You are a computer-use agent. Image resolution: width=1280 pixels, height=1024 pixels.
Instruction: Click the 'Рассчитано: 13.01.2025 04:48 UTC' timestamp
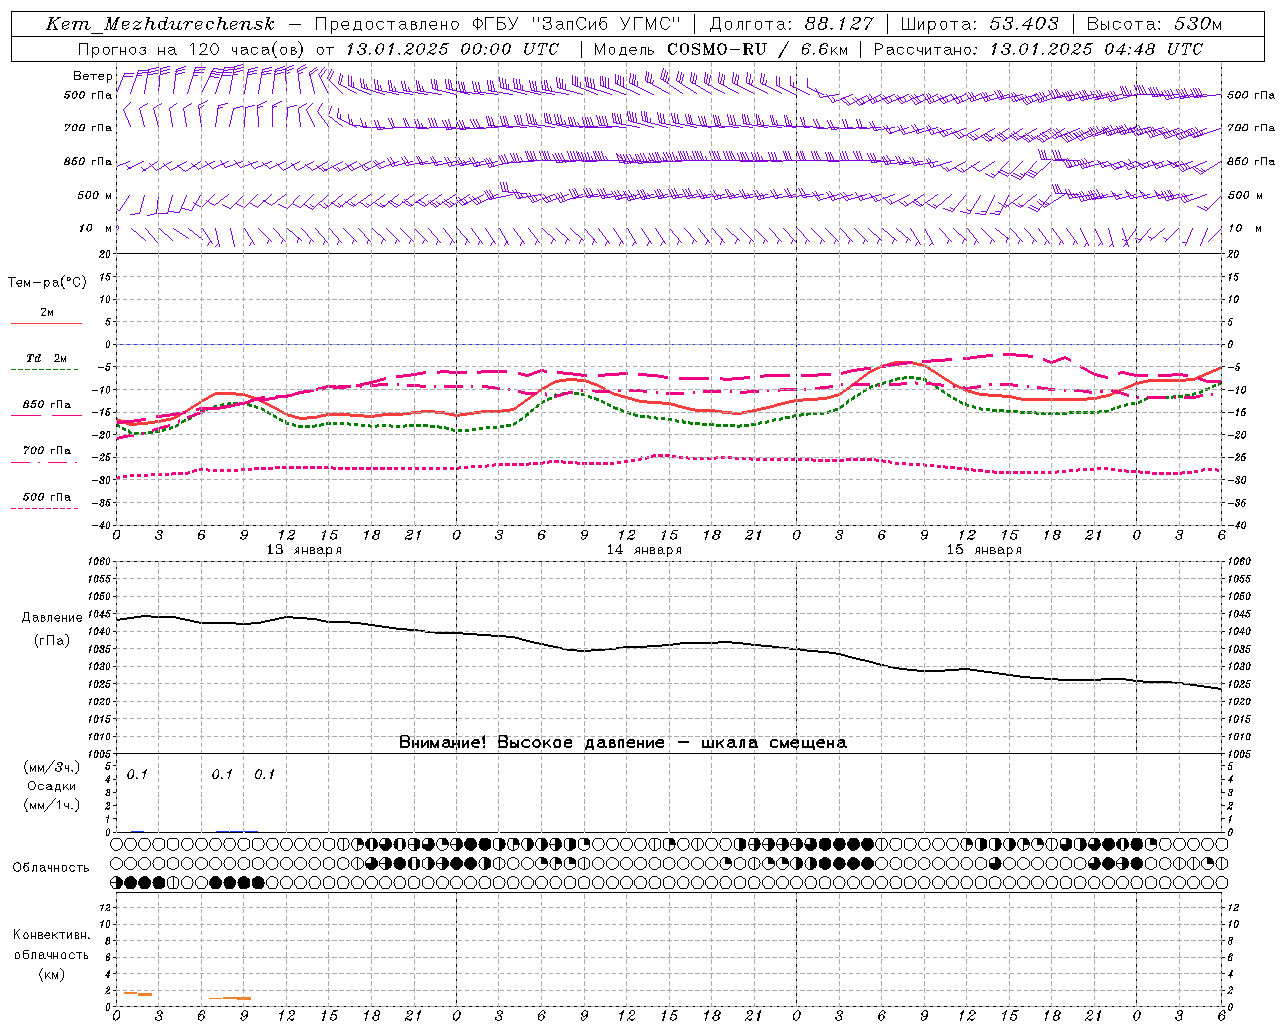[1038, 49]
